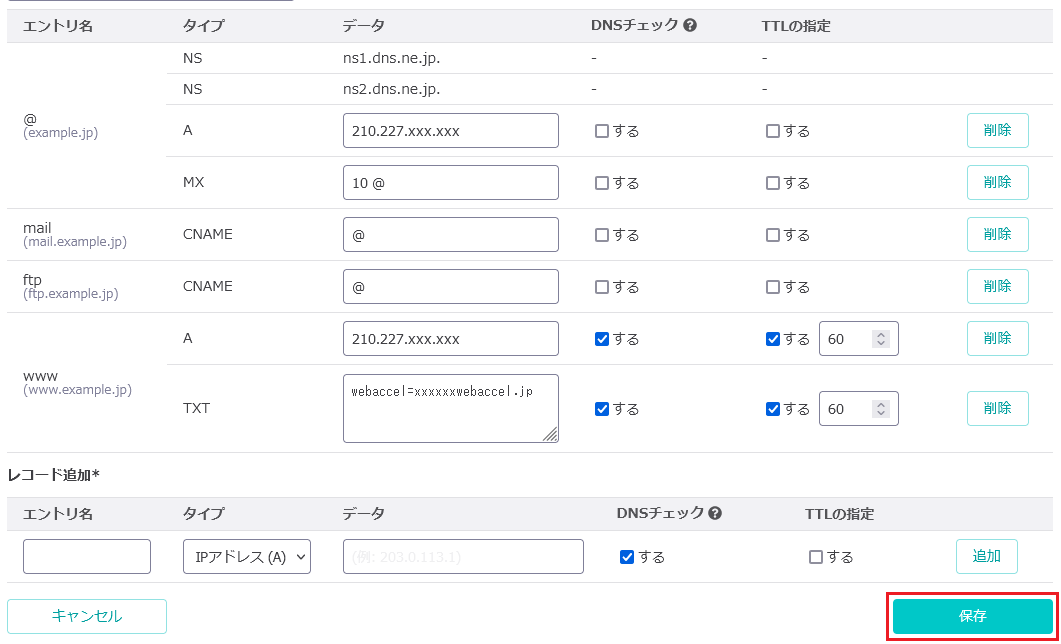
Task: Check TTLの指定 for the MX record
Action: tap(772, 183)
